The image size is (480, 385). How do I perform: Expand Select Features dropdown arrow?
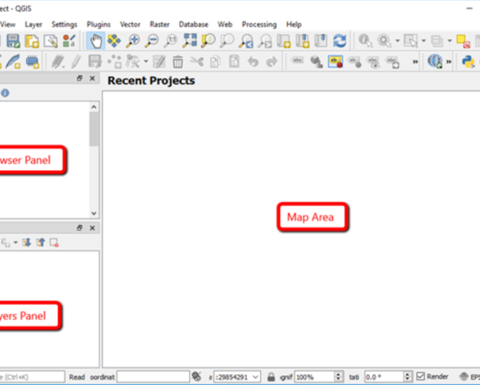coord(424,41)
